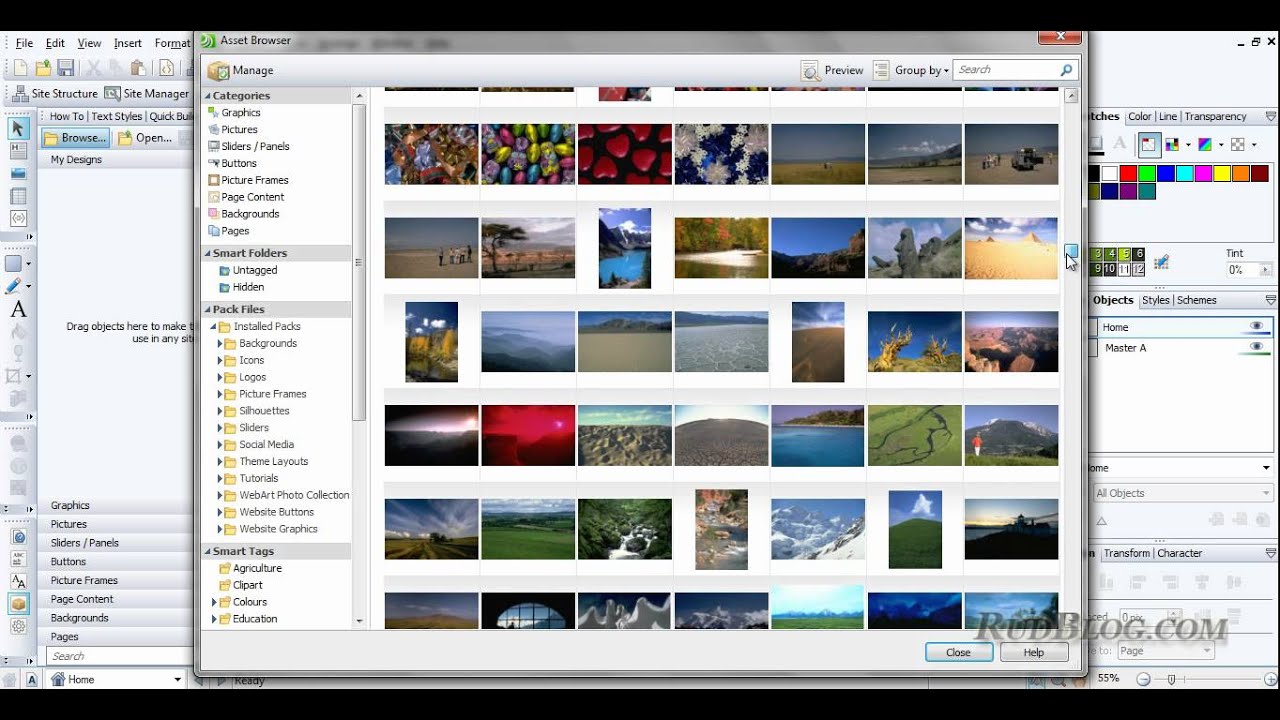Expand the WebArt Photo Collection folder

click(220, 495)
